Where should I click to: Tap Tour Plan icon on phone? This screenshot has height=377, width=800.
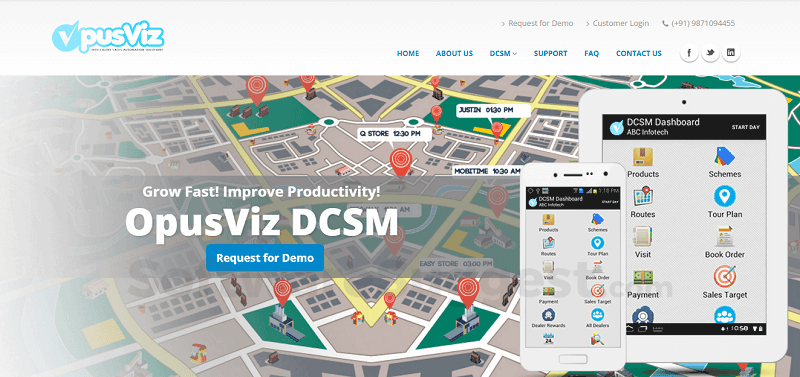[597, 243]
